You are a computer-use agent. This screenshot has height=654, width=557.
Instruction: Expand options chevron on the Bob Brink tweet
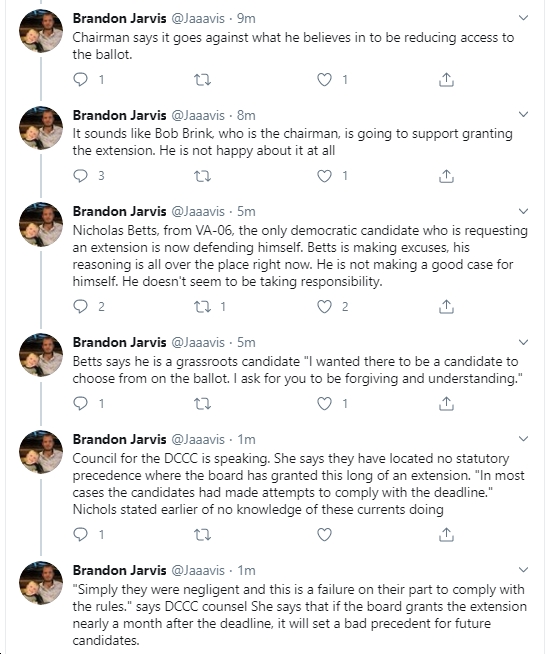click(523, 114)
